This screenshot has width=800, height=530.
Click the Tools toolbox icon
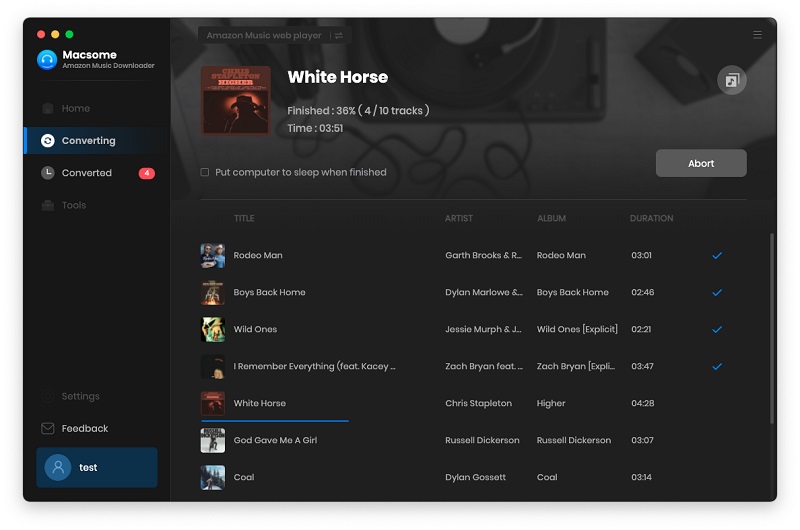coord(47,205)
